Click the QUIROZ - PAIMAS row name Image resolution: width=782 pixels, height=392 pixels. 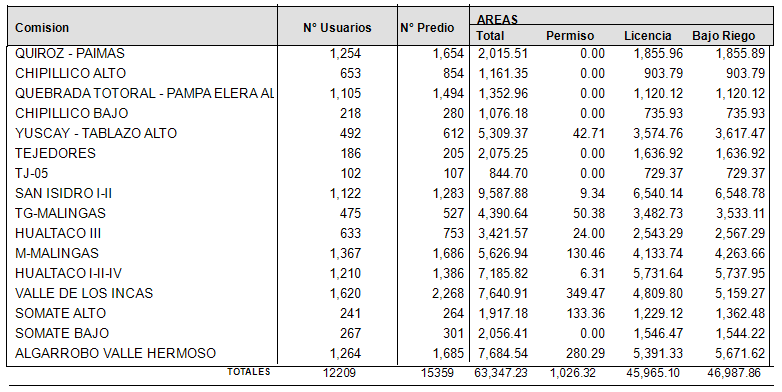pos(70,53)
